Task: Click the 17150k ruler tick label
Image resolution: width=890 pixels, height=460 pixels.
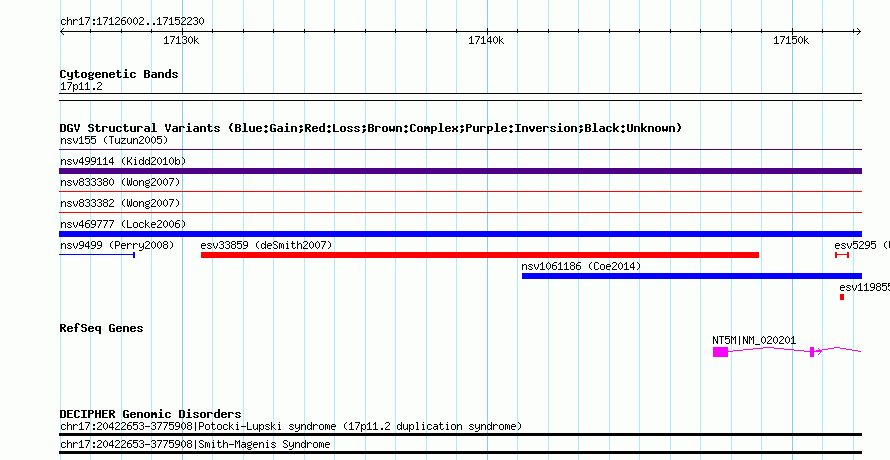Action: (x=791, y=40)
